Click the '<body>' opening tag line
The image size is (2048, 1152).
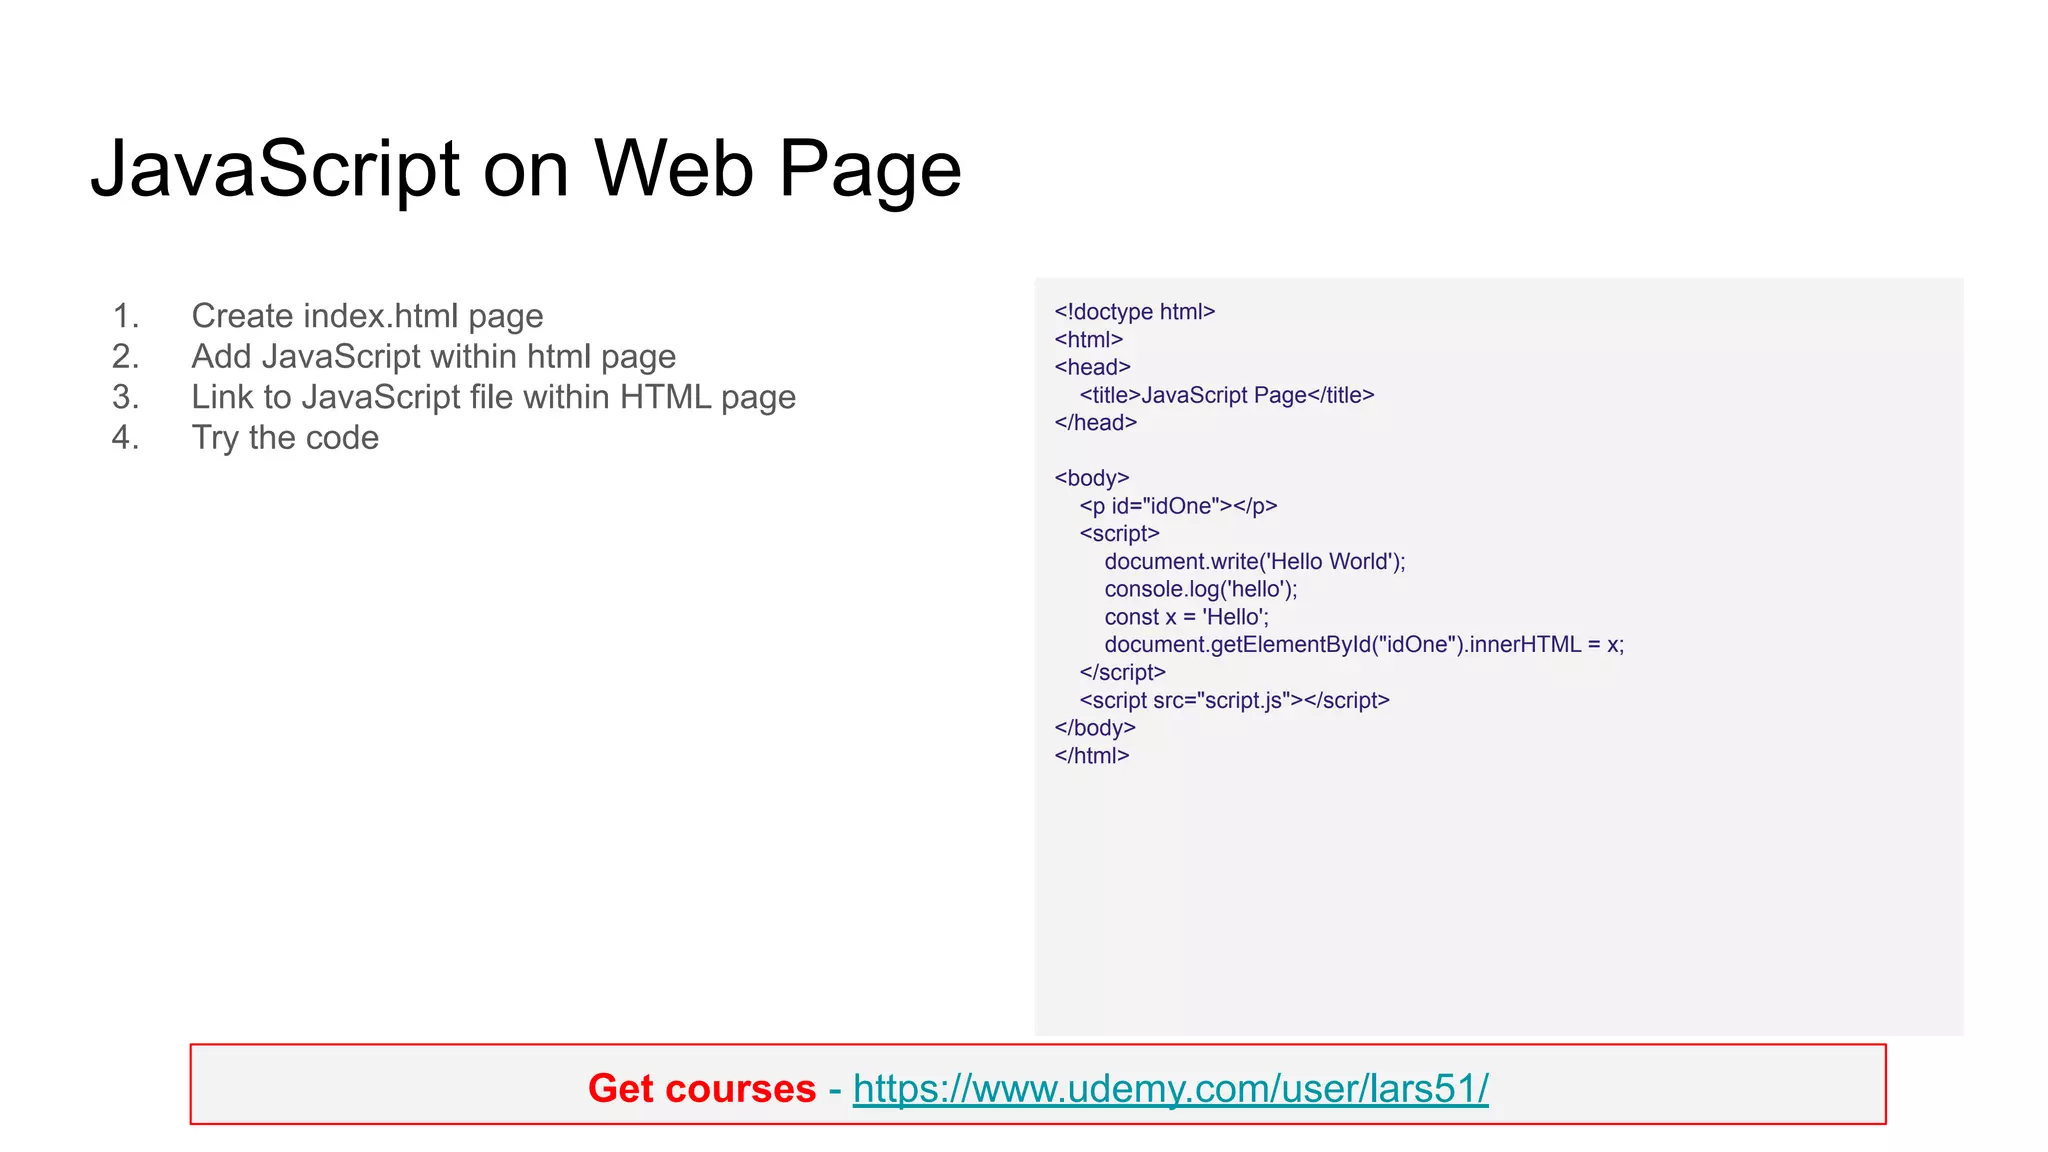[x=1092, y=478]
